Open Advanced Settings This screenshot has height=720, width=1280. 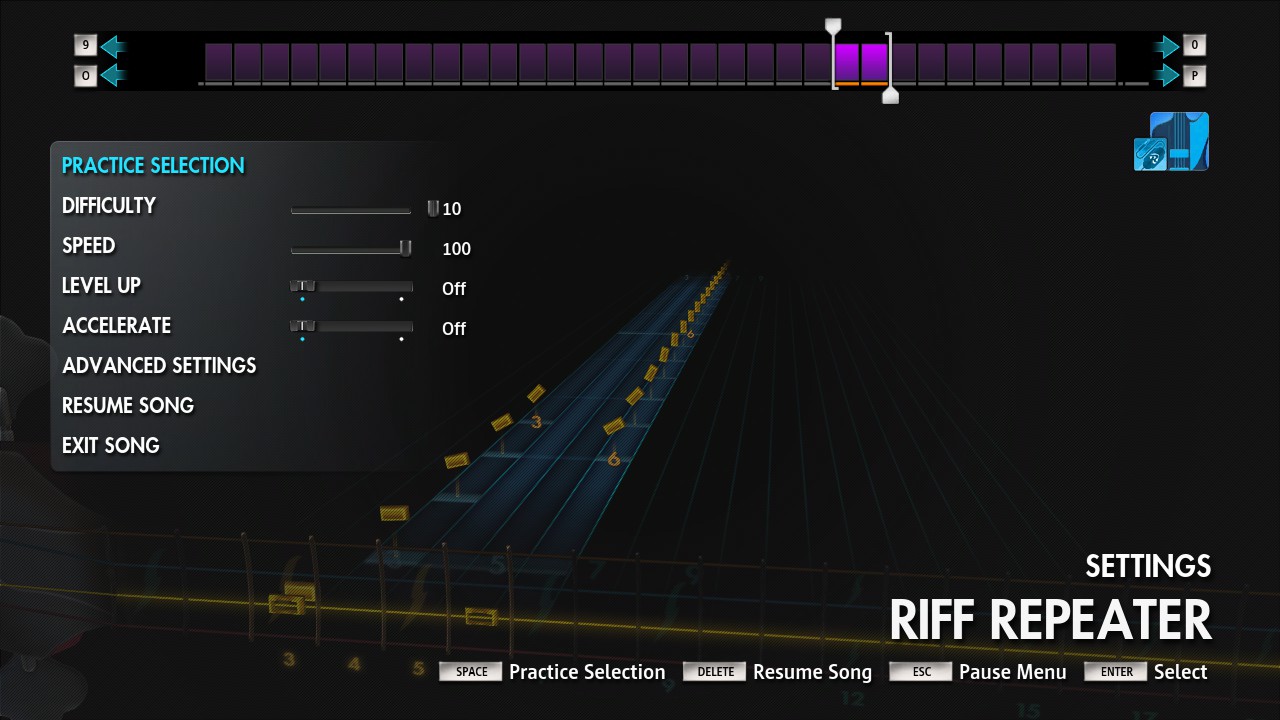tap(159, 366)
